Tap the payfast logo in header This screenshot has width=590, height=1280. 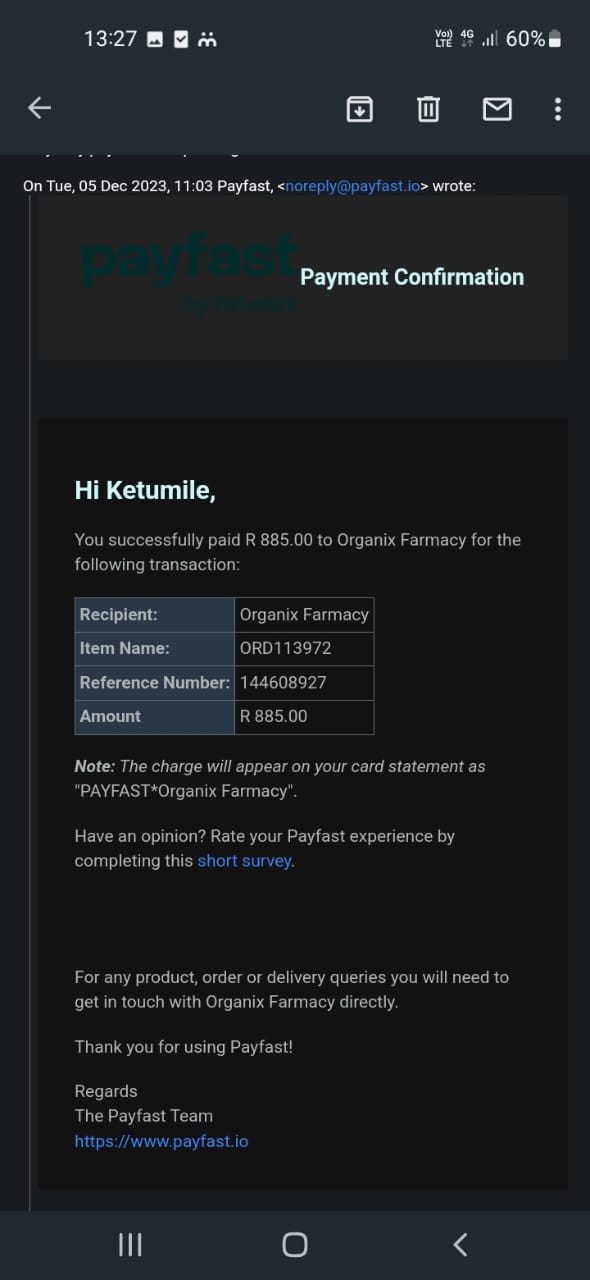click(x=189, y=272)
